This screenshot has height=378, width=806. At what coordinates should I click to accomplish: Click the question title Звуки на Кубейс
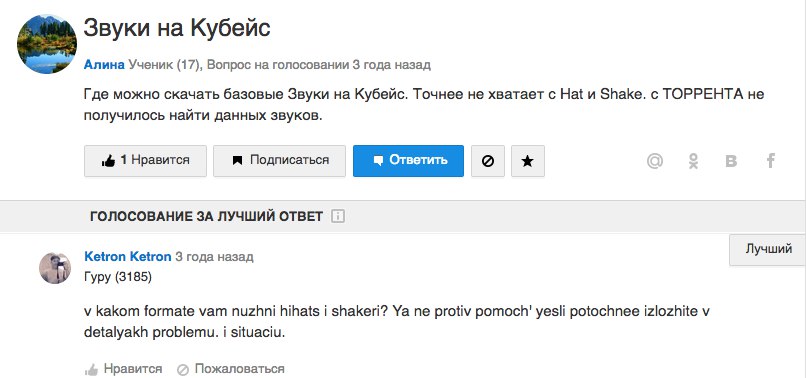tap(177, 28)
